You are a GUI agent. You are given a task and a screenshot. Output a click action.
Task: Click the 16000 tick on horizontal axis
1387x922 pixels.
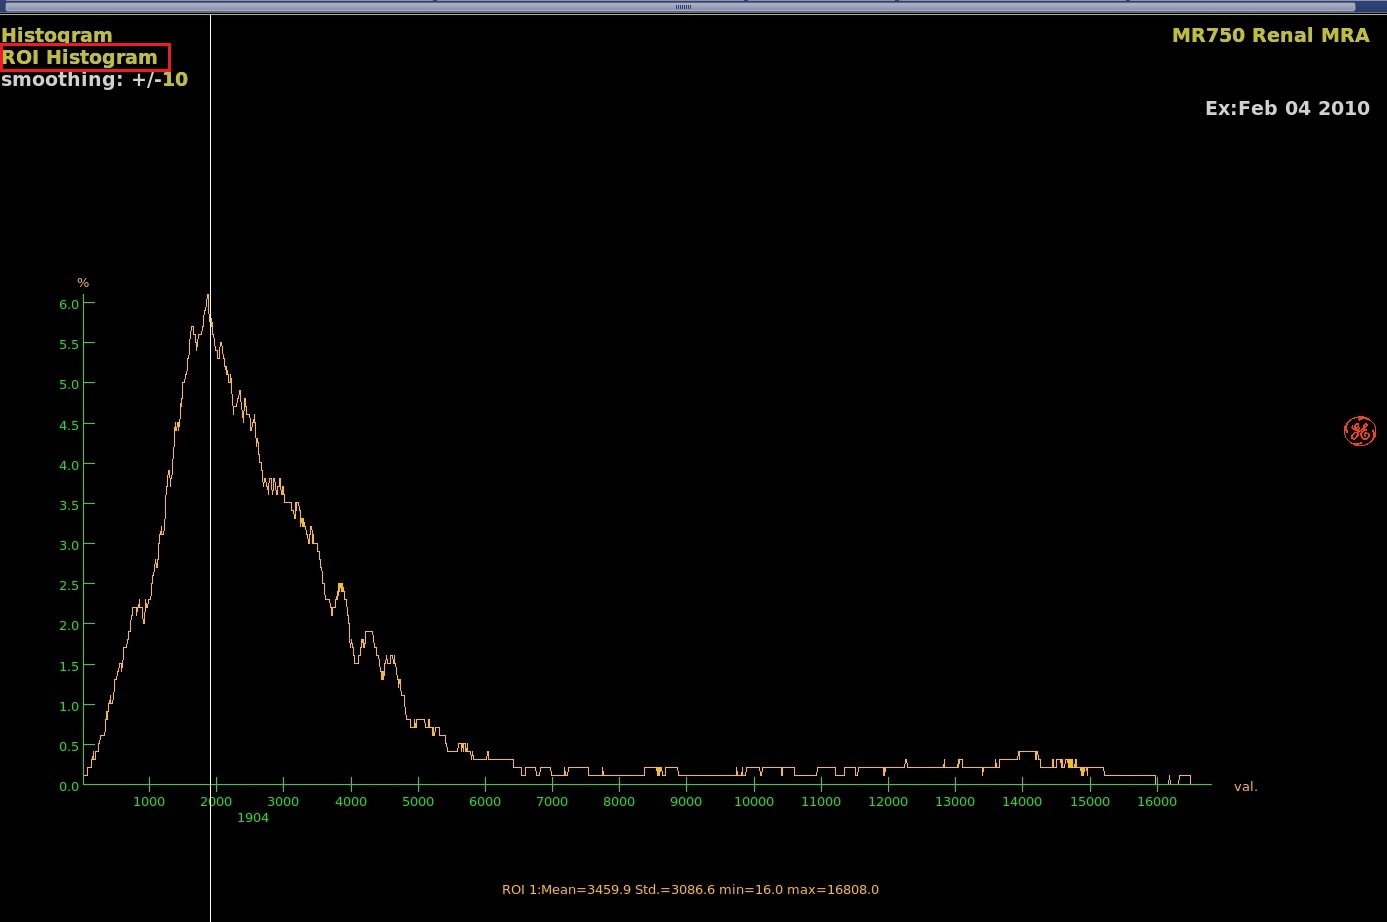click(x=1157, y=801)
